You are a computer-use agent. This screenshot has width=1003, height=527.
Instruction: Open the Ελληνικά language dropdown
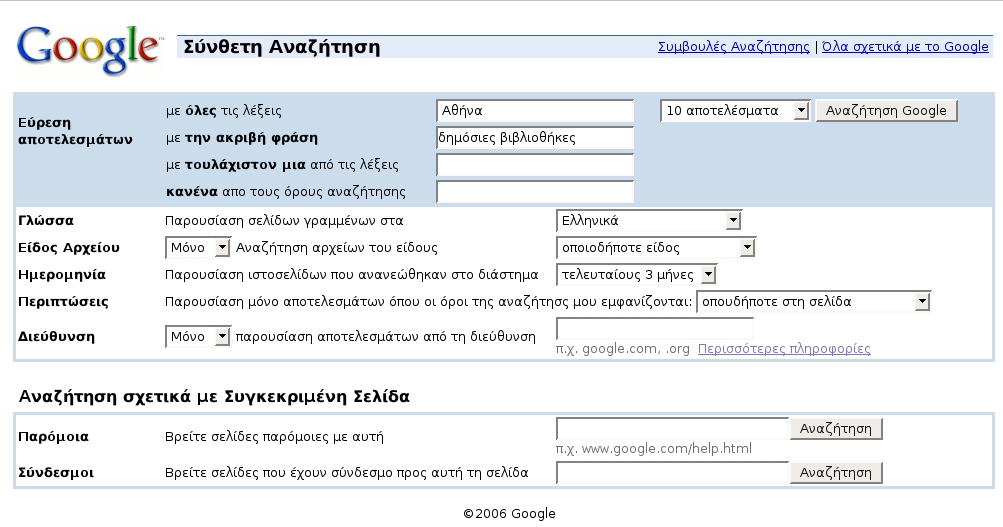click(x=649, y=221)
